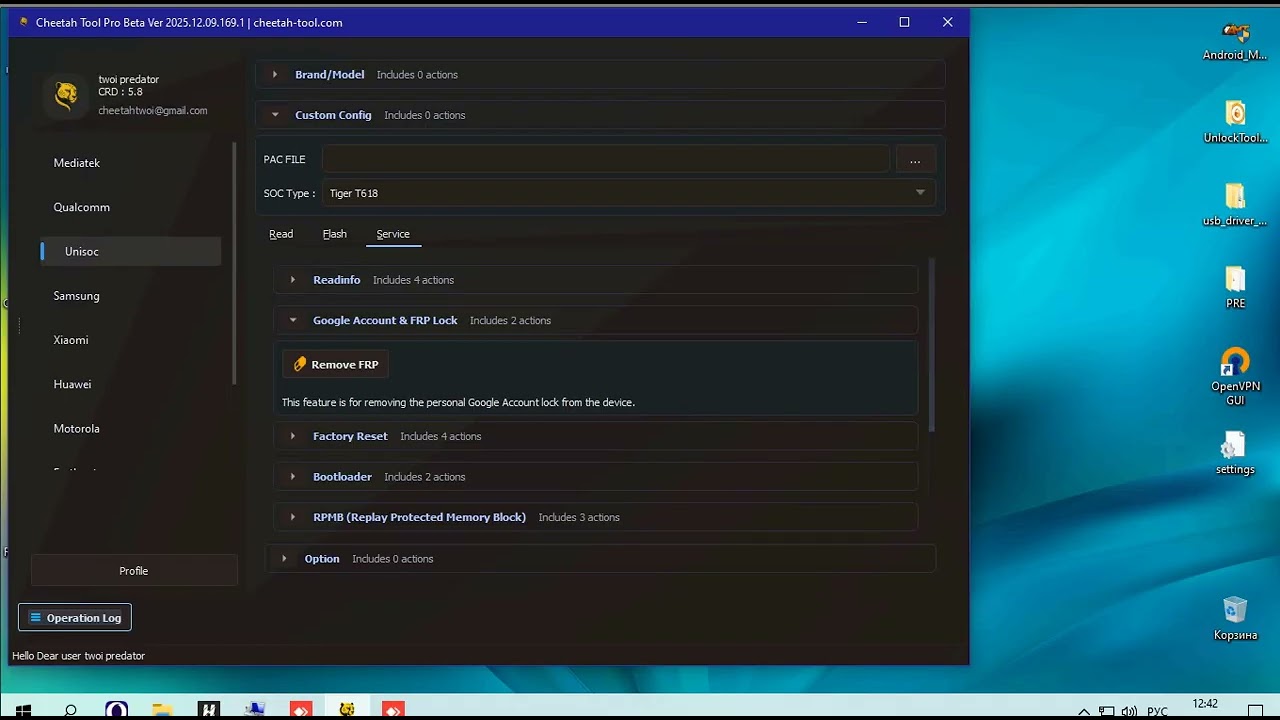This screenshot has height=720, width=1280.
Task: Open the Huawei sidebar section
Action: pyautogui.click(x=130, y=384)
